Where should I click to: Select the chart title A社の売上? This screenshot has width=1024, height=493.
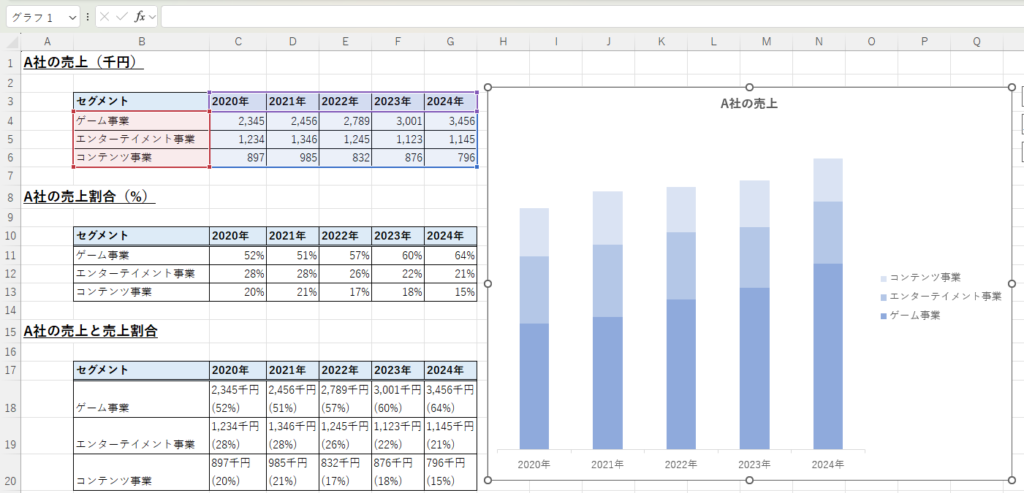point(749,103)
